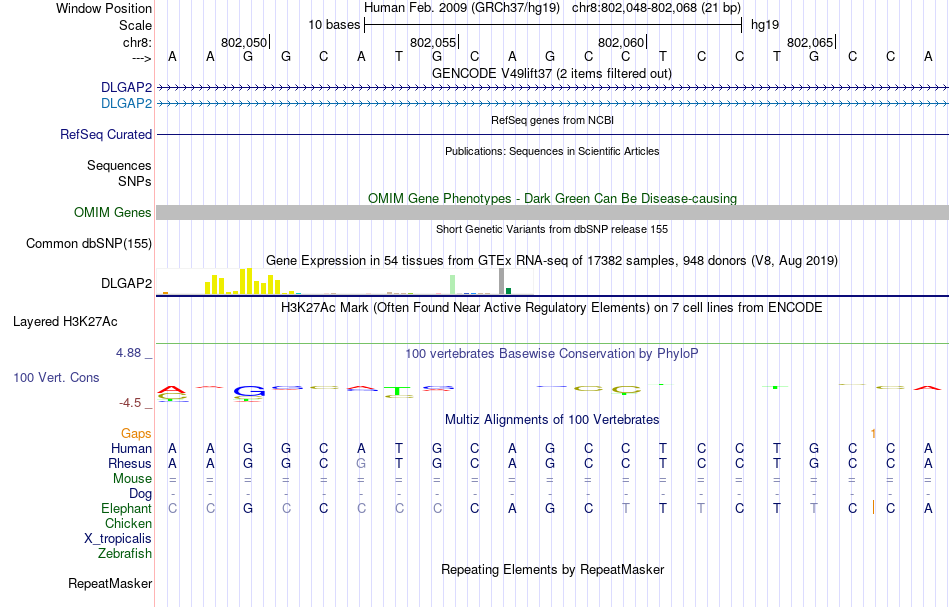
Task: Click the chr8: ruler label
Action: pos(137,42)
